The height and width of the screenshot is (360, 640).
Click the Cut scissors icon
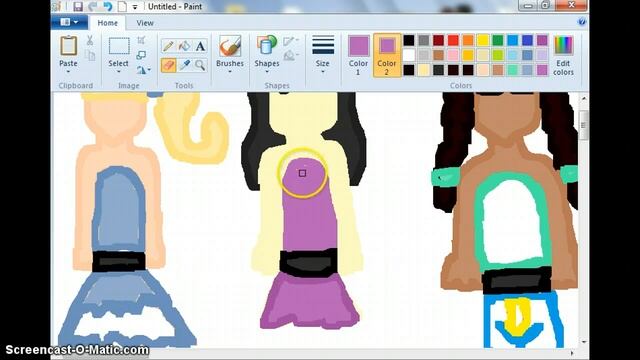pos(90,40)
